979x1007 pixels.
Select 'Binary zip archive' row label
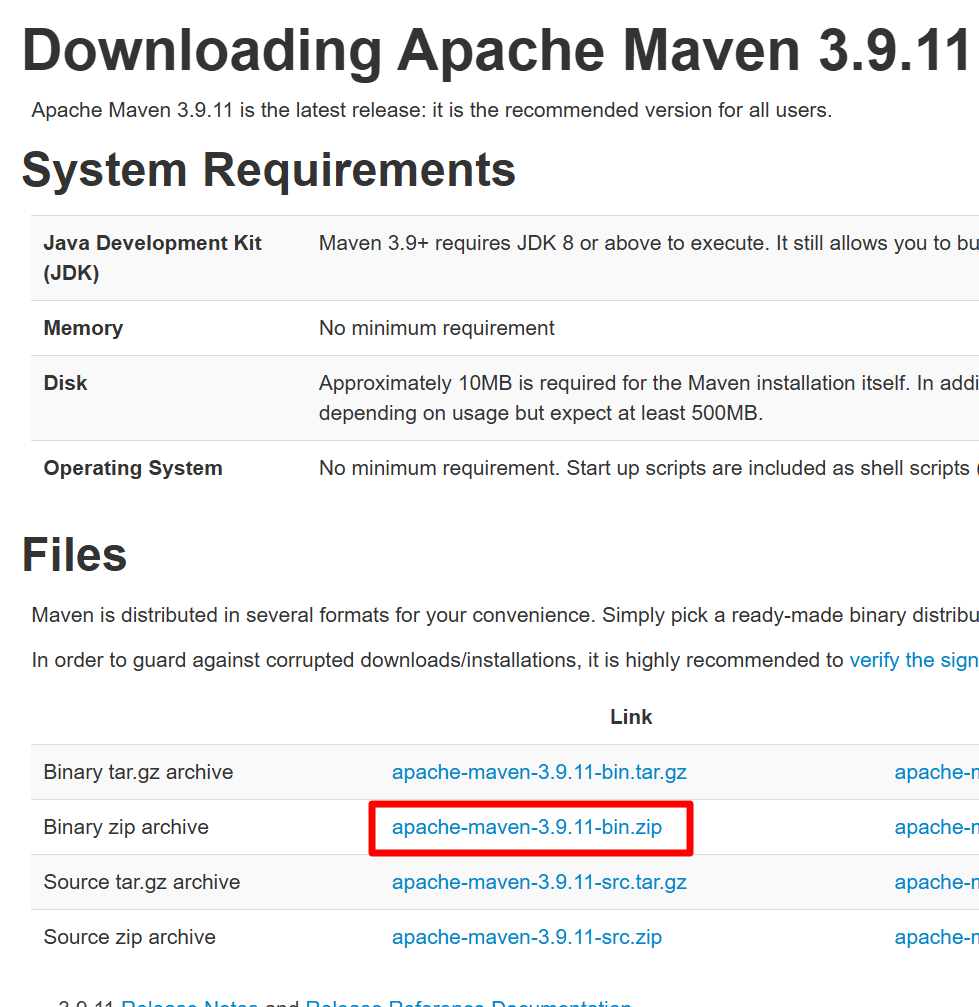(126, 827)
